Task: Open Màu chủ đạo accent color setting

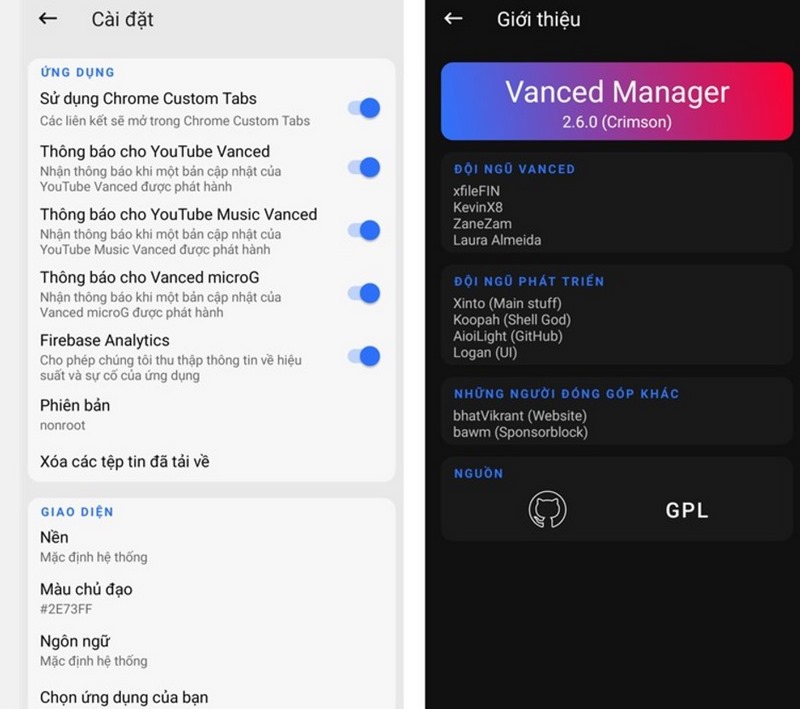Action: (x=211, y=598)
